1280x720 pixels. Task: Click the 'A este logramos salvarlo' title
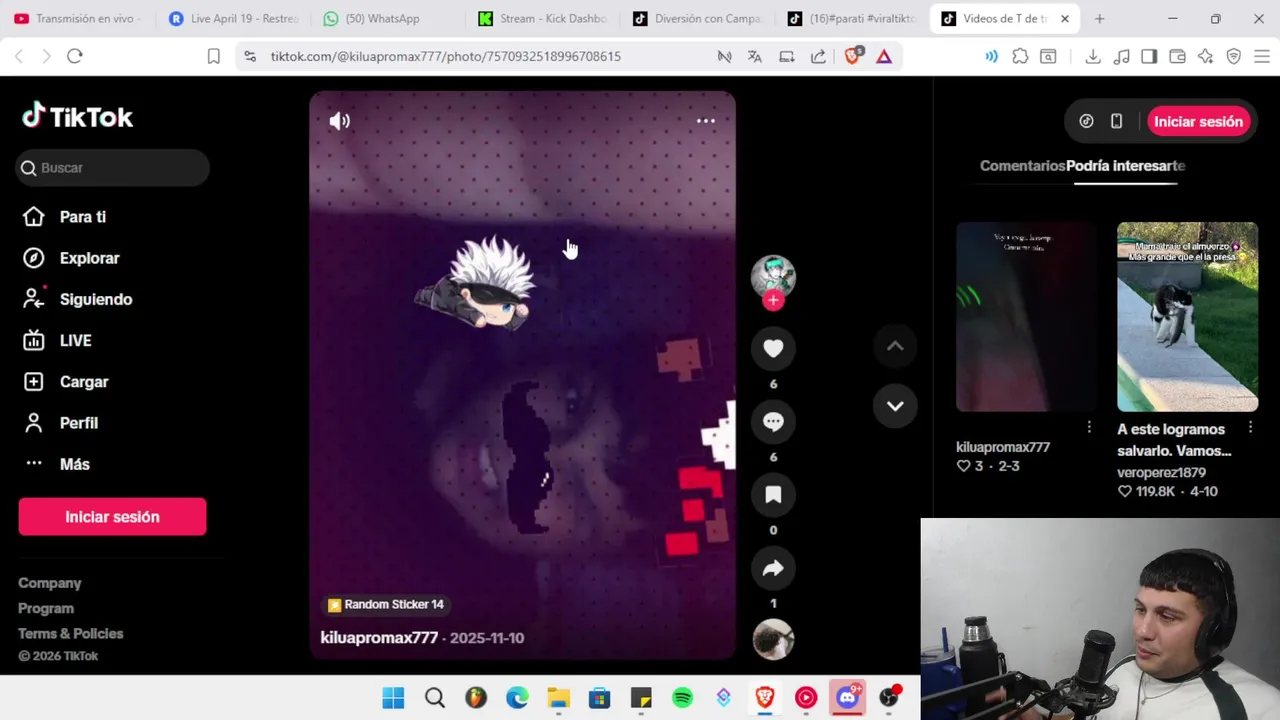click(1175, 440)
